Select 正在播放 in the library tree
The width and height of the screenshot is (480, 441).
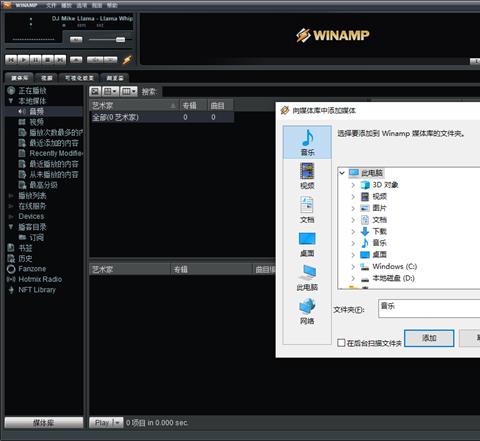pos(32,90)
